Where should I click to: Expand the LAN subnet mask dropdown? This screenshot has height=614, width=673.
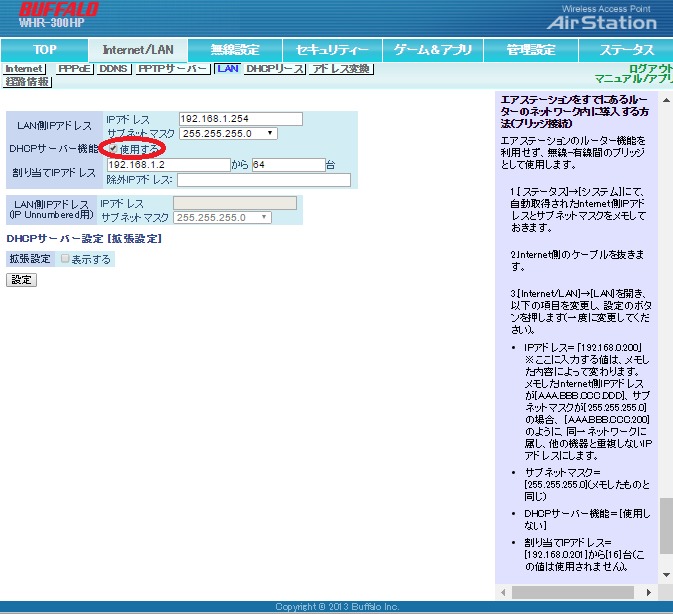pyautogui.click(x=228, y=133)
